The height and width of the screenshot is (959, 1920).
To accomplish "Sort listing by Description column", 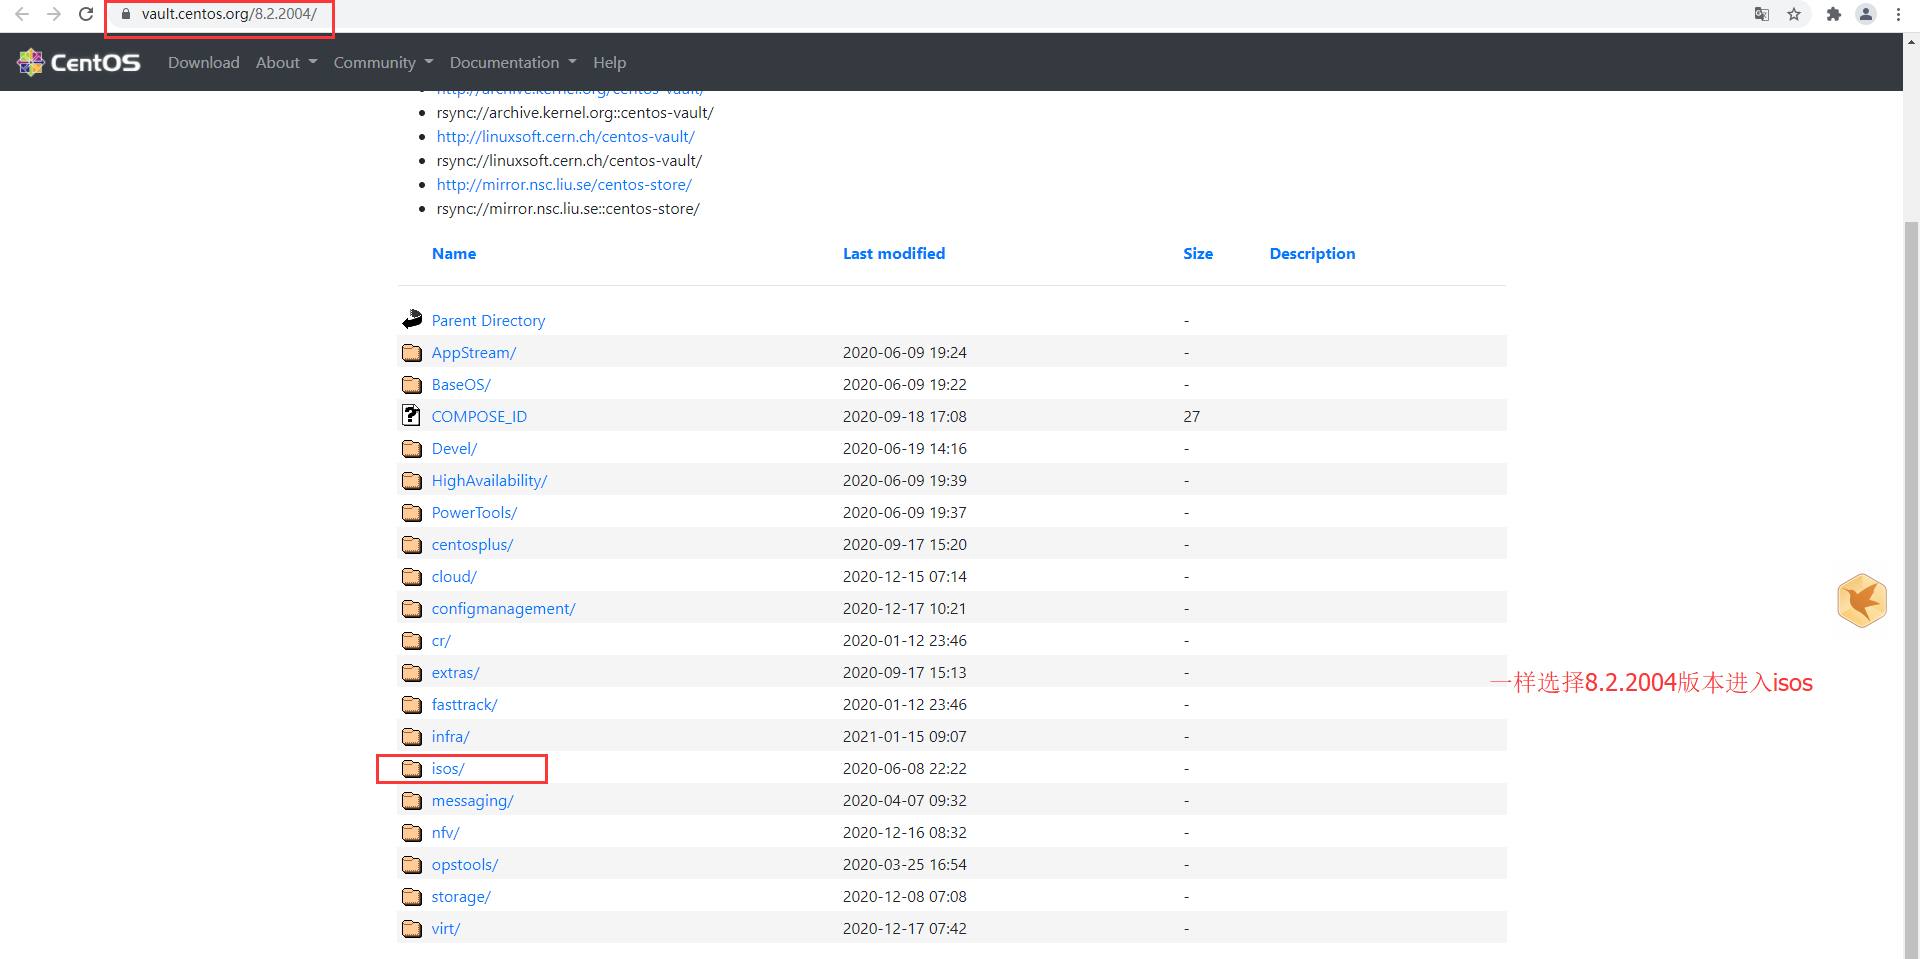I will point(1312,254).
